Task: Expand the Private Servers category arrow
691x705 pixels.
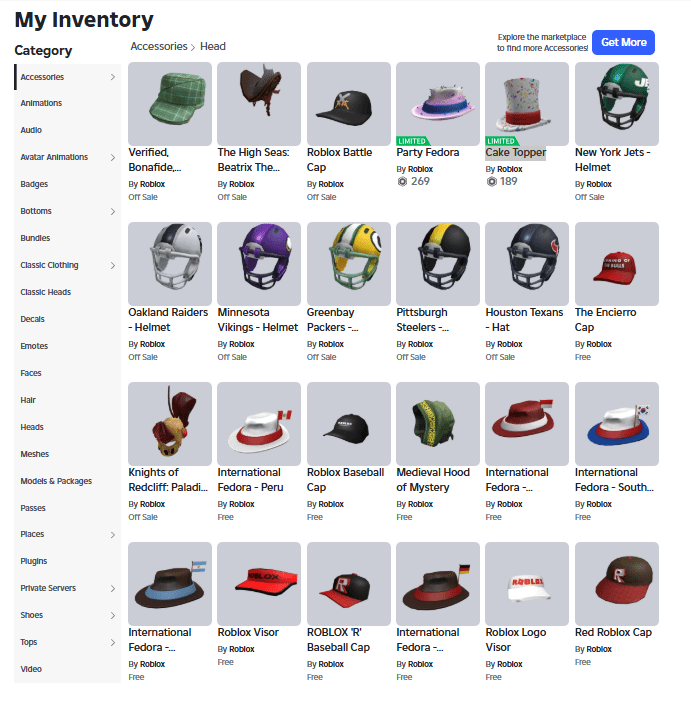Action: [x=112, y=588]
